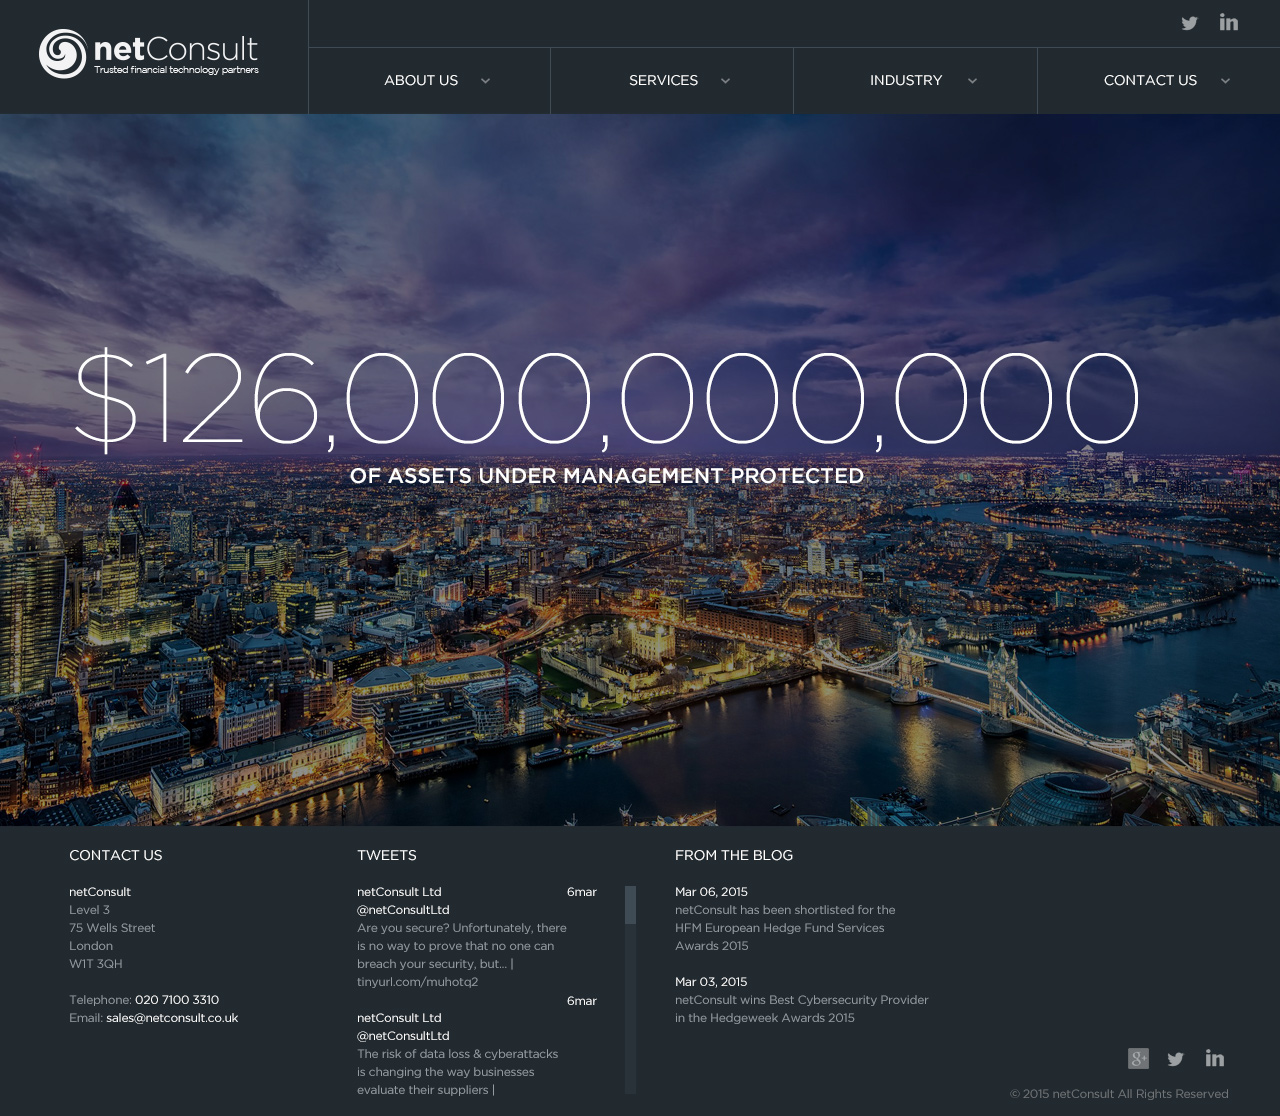
Task: Open blog post about Hedgeweek Awards win
Action: click(x=802, y=1009)
